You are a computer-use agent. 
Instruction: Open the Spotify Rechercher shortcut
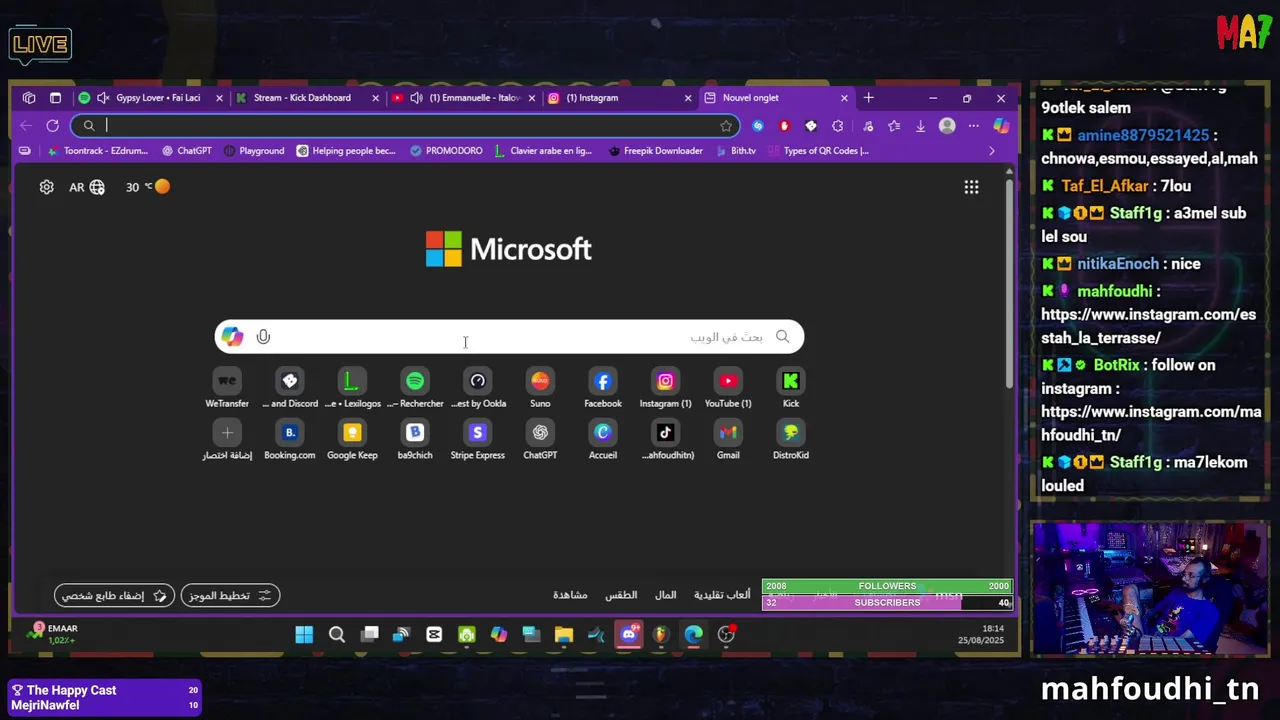pyautogui.click(x=415, y=388)
